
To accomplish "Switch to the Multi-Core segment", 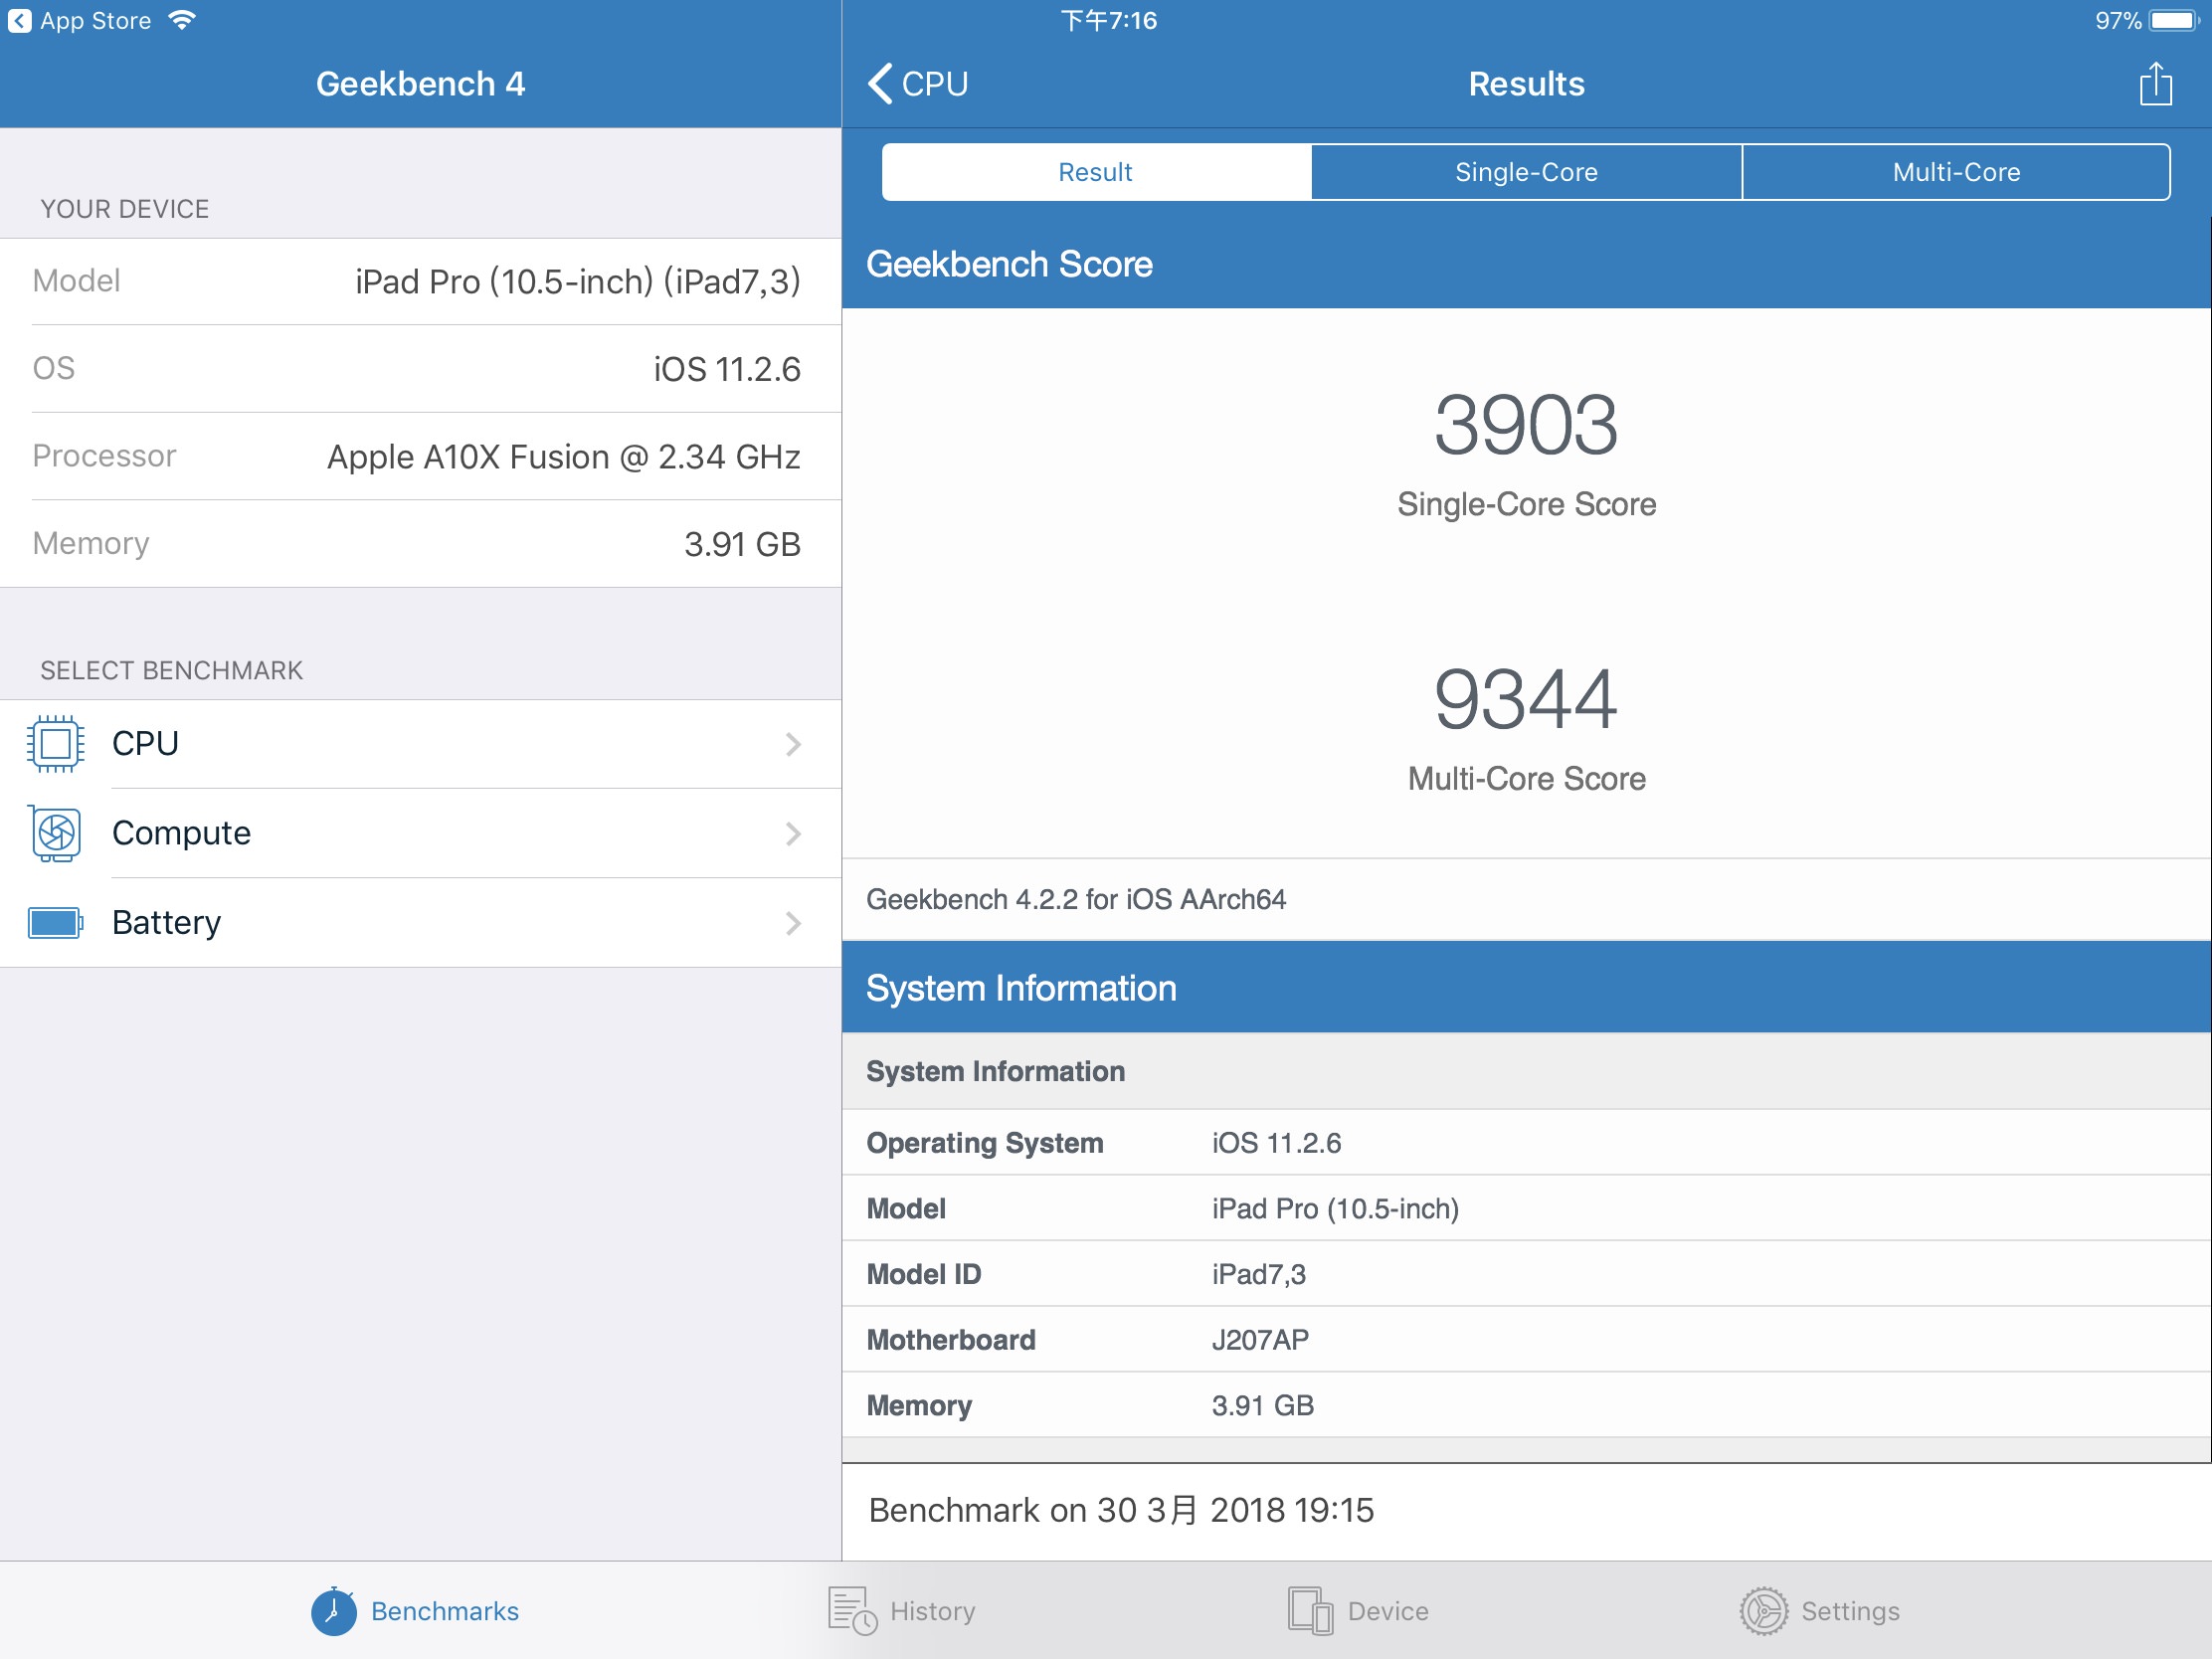I will (x=1956, y=172).
